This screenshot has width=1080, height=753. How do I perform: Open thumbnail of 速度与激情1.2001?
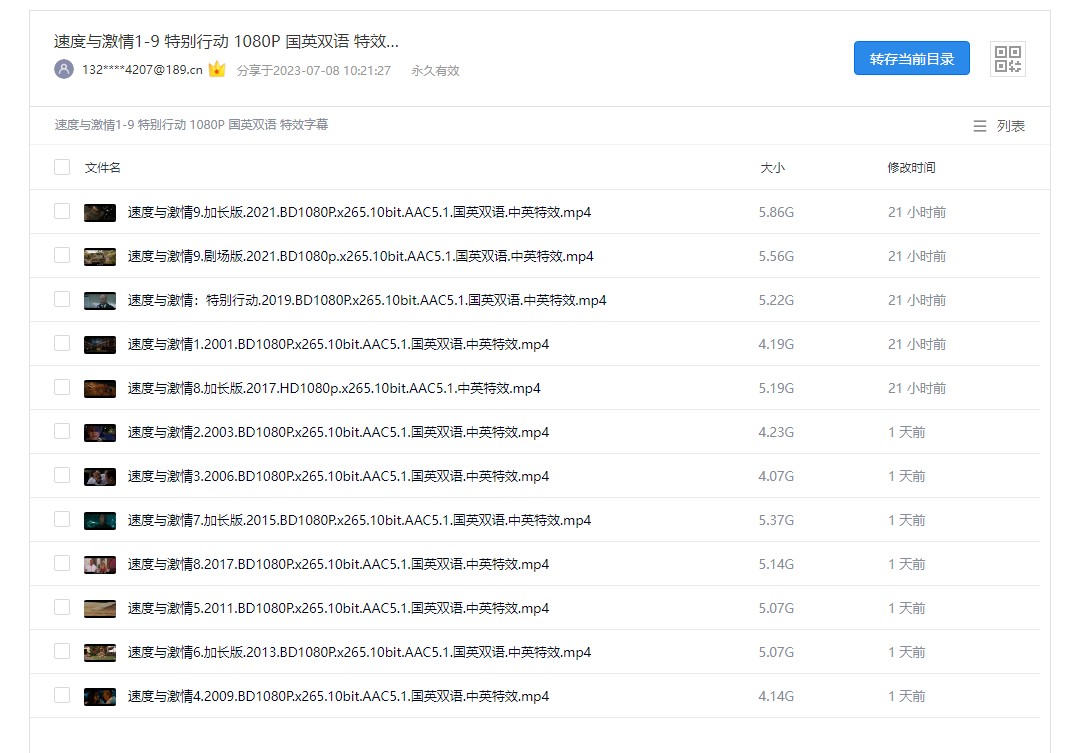click(x=100, y=344)
